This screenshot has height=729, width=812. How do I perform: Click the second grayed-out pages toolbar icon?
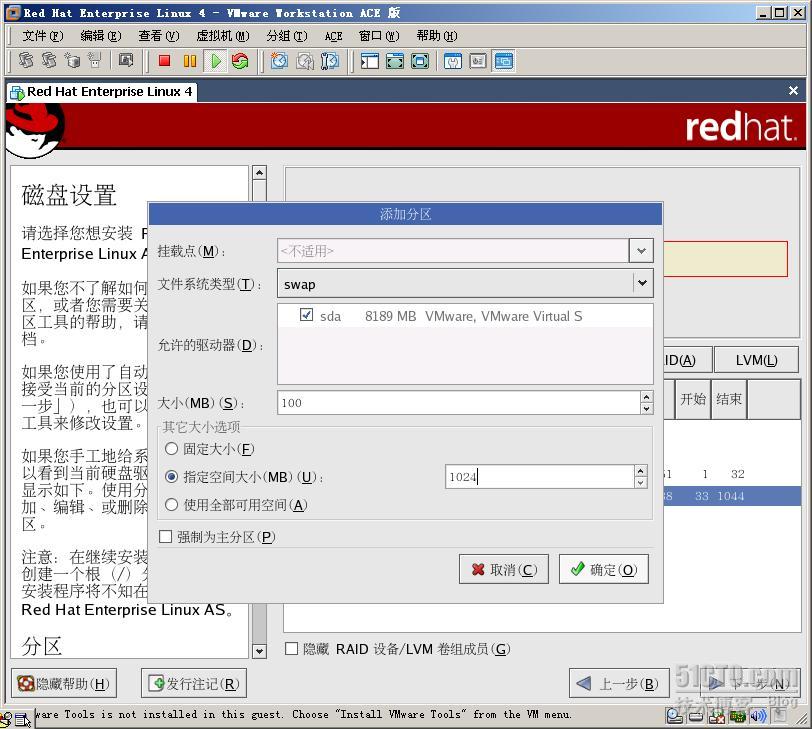(49, 61)
